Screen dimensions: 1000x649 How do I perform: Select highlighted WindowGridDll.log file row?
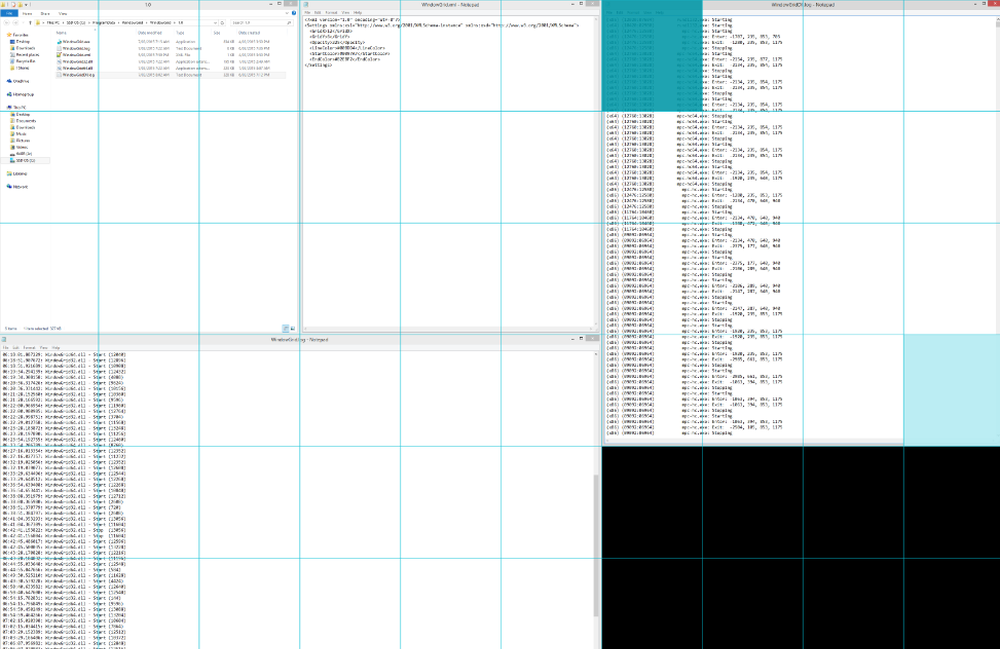pos(171,75)
